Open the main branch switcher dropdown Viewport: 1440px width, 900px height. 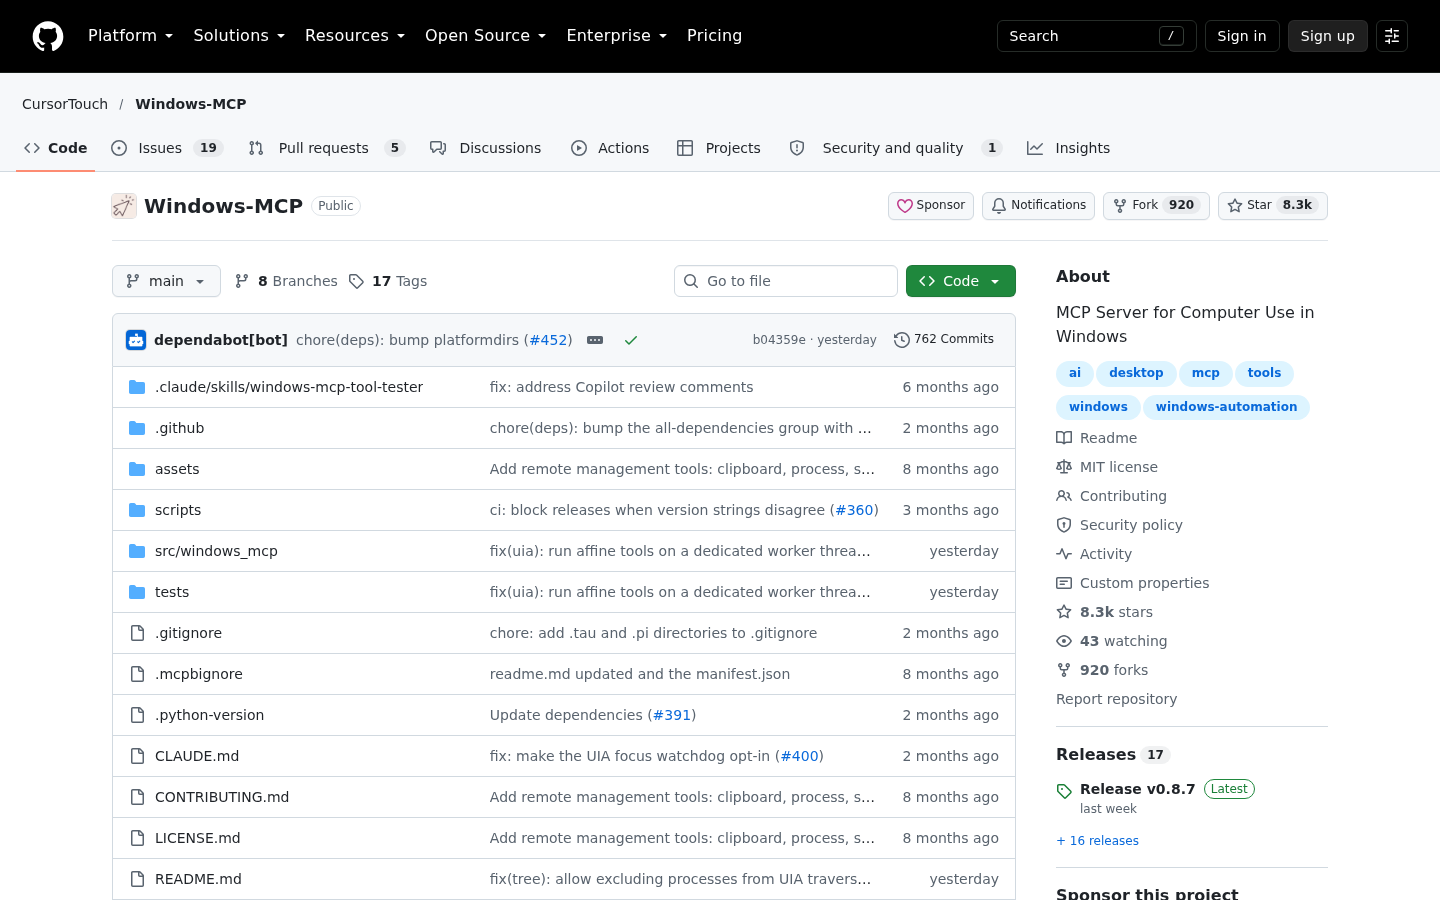point(166,281)
